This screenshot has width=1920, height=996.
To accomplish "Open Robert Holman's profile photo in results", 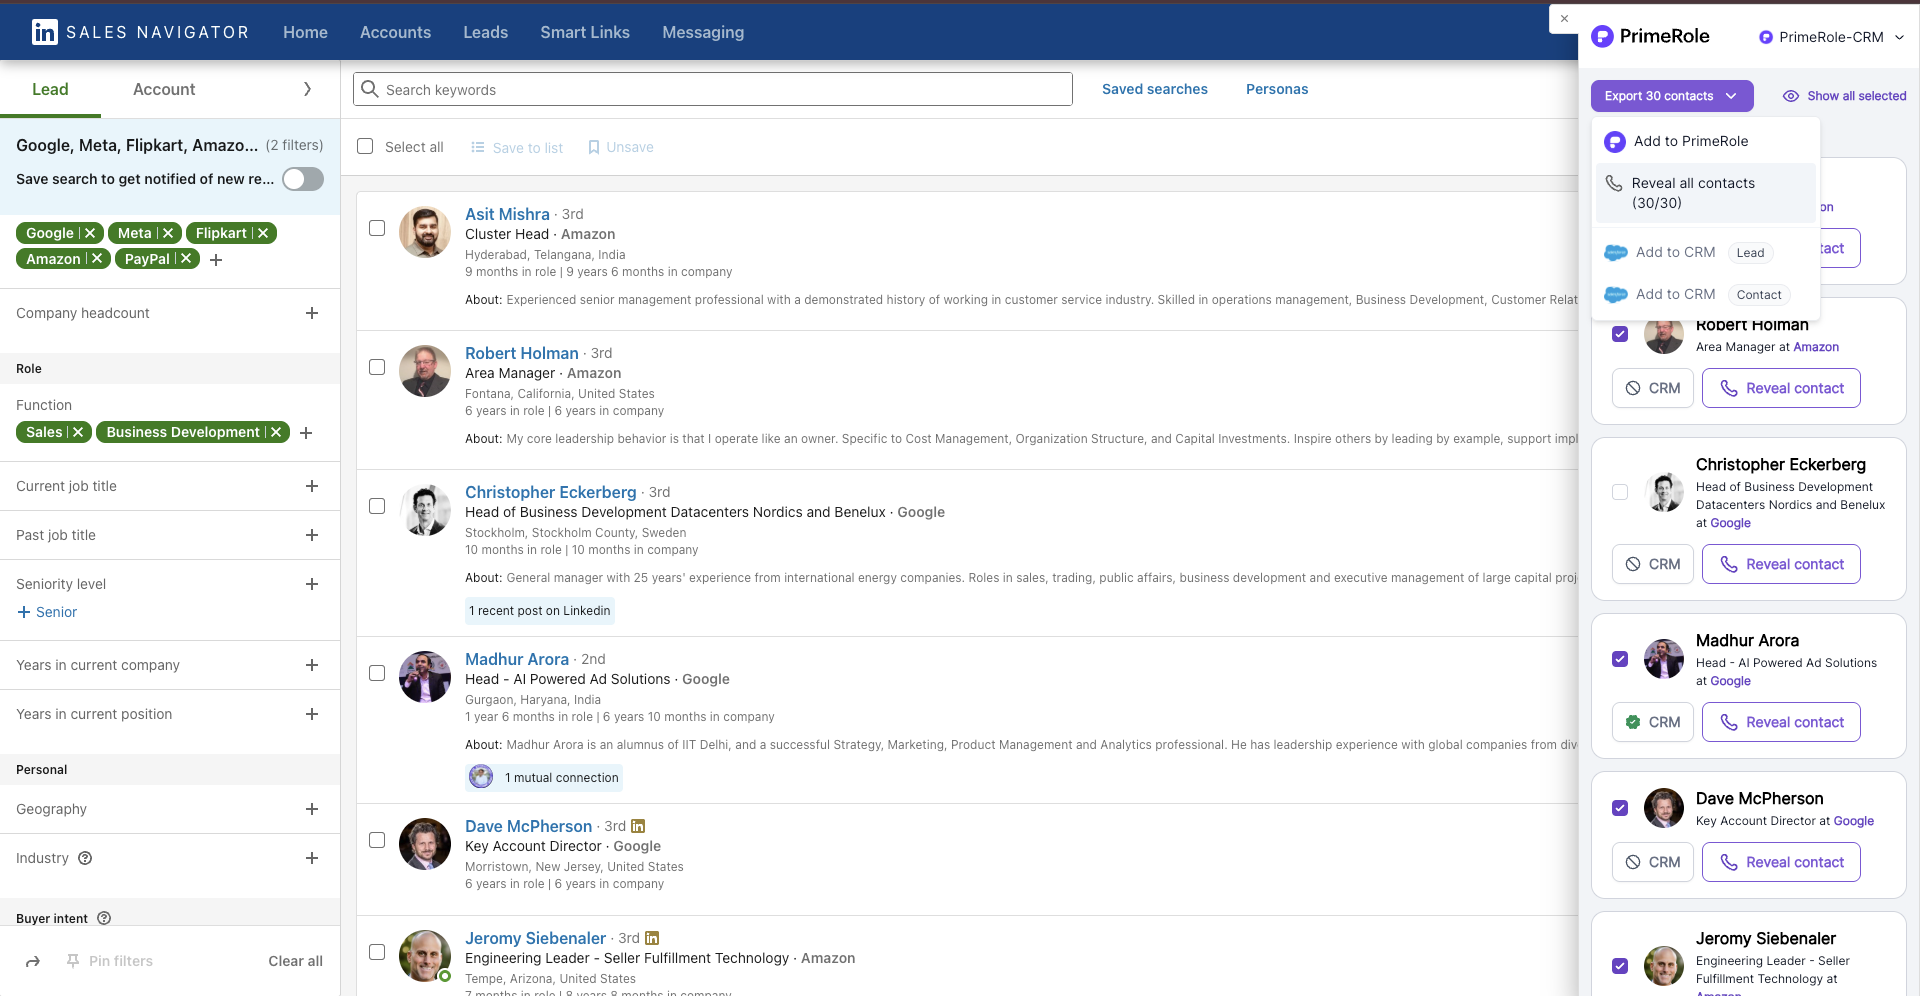I will (x=425, y=371).
